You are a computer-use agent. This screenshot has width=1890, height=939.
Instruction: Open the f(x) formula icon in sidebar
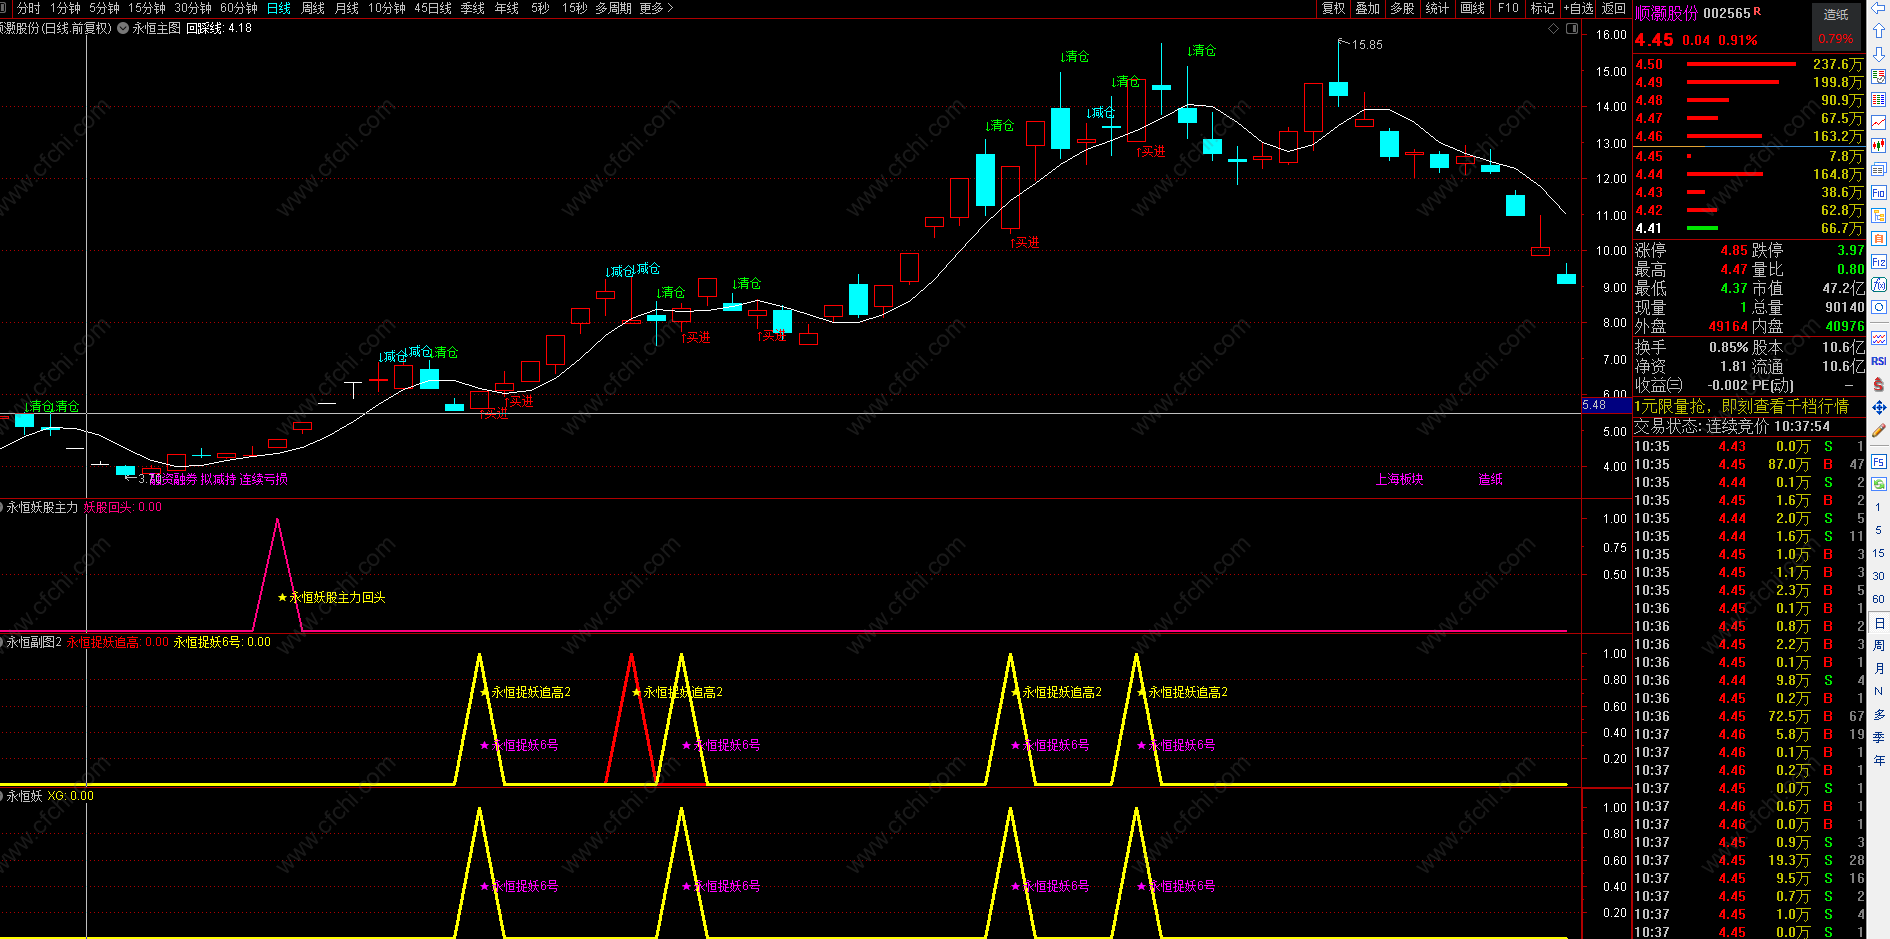[x=1879, y=285]
